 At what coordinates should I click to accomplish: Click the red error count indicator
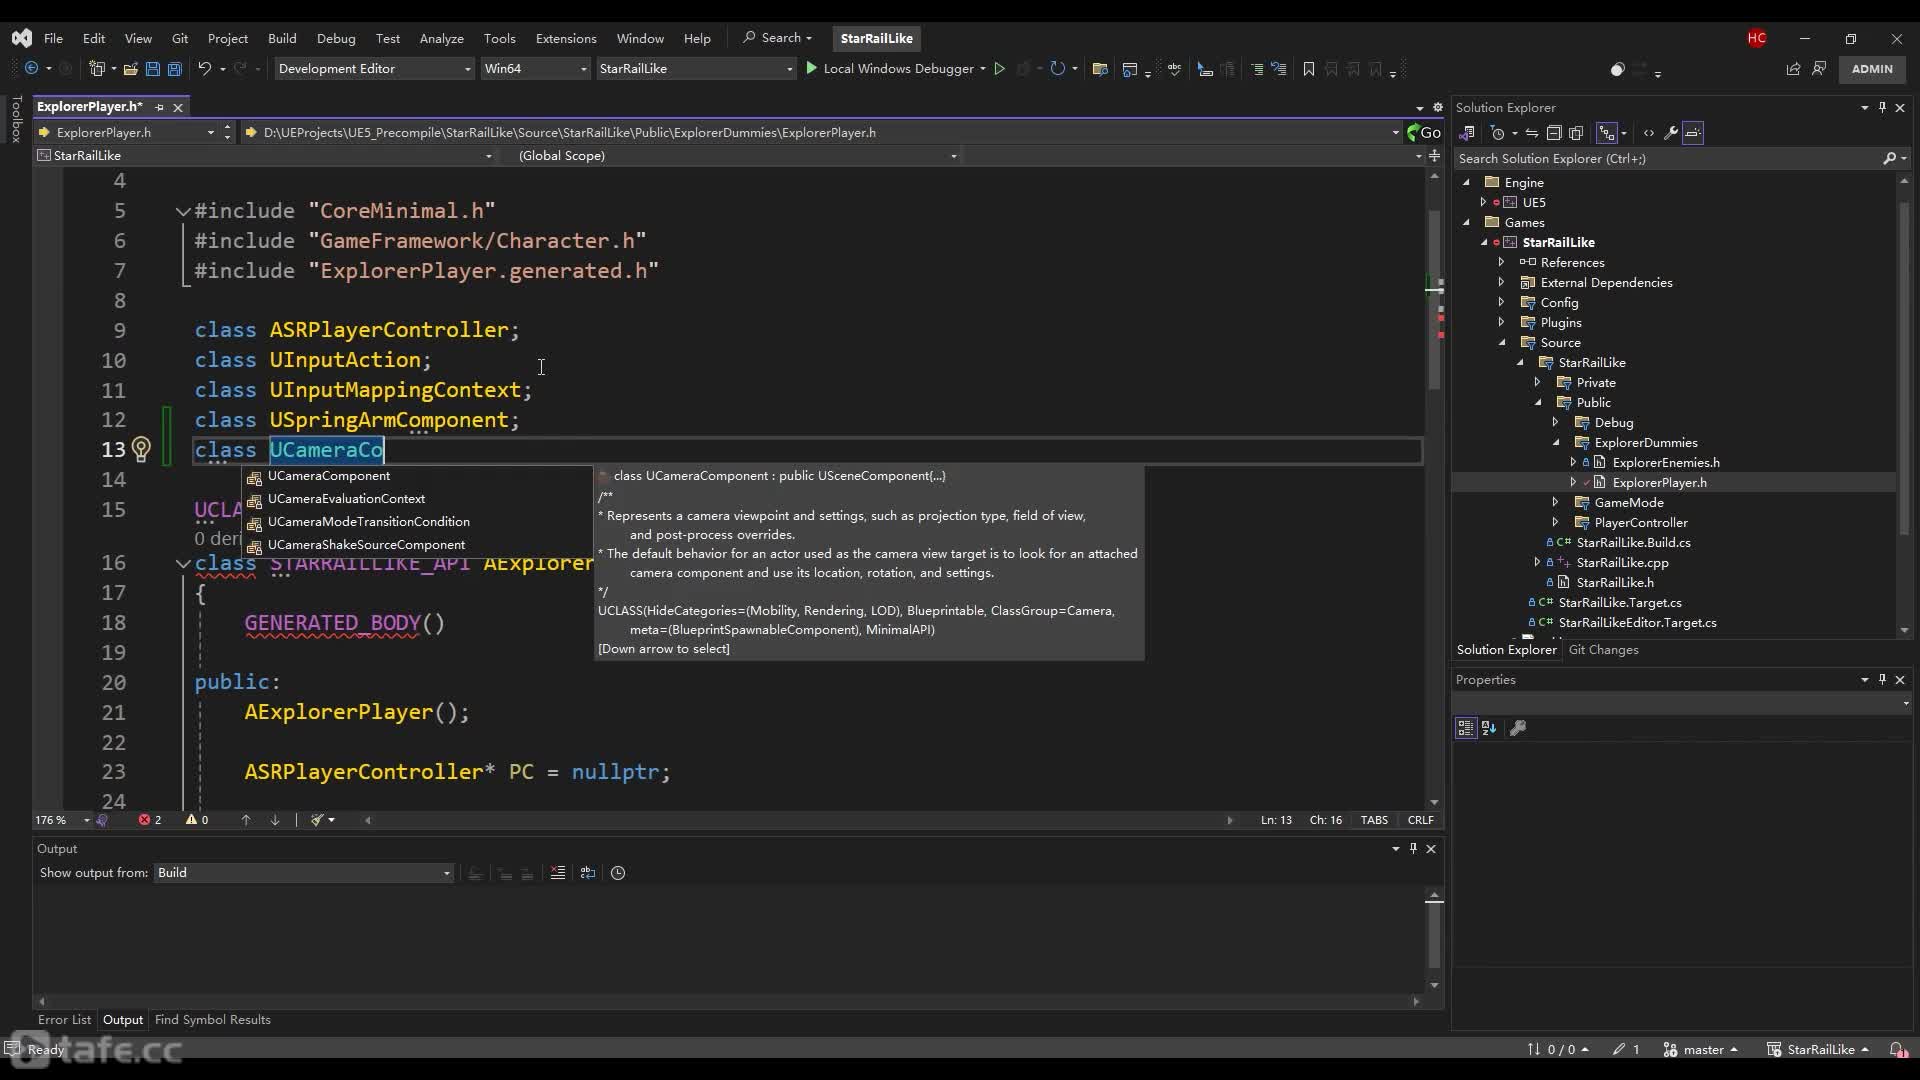pyautogui.click(x=150, y=820)
